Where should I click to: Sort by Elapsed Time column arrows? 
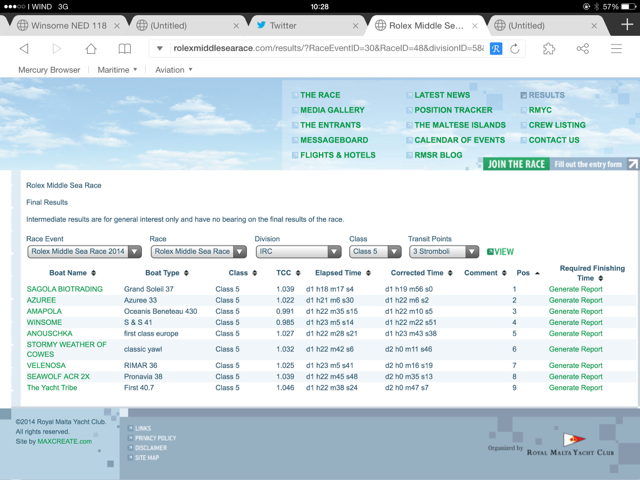tap(368, 273)
